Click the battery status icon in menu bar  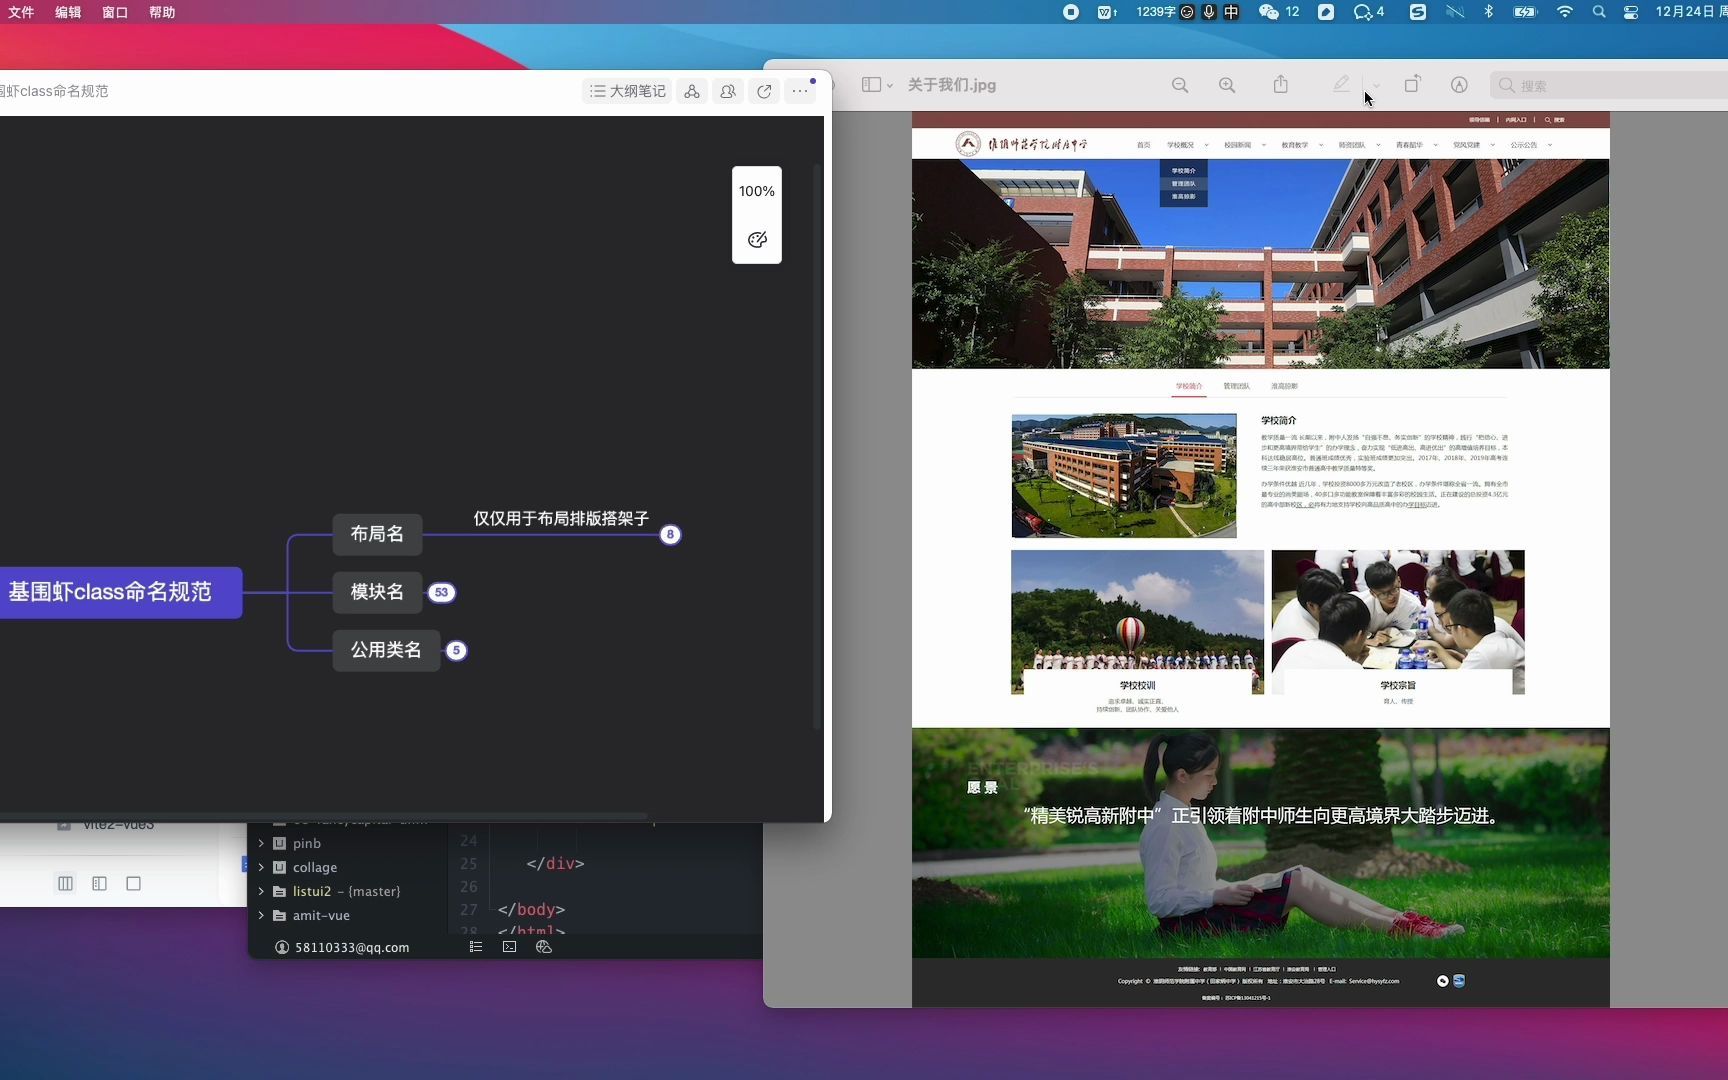(x=1525, y=12)
